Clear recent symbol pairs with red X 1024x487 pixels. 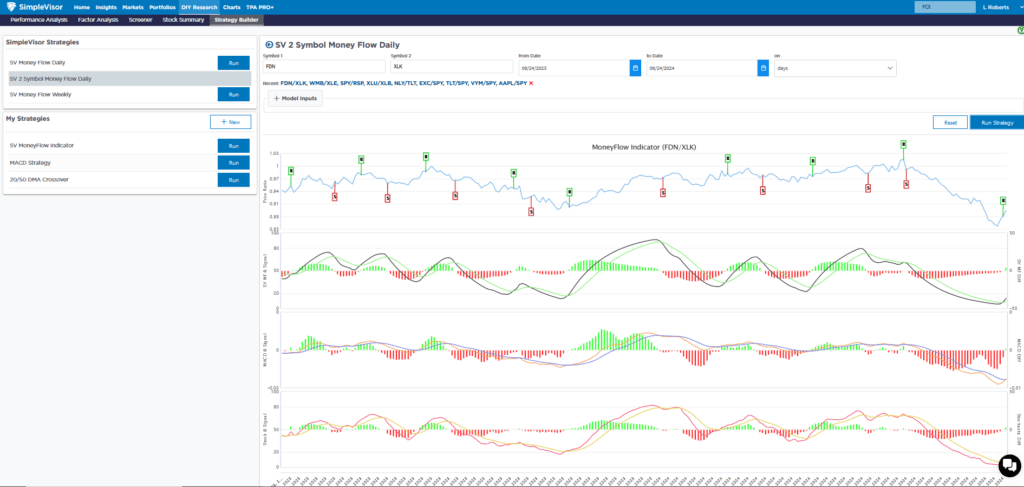pos(531,83)
